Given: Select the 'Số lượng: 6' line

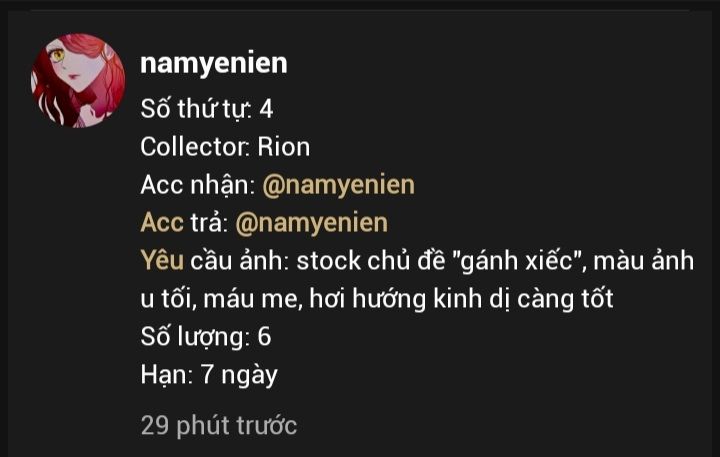Looking at the screenshot, I should coord(206,337).
